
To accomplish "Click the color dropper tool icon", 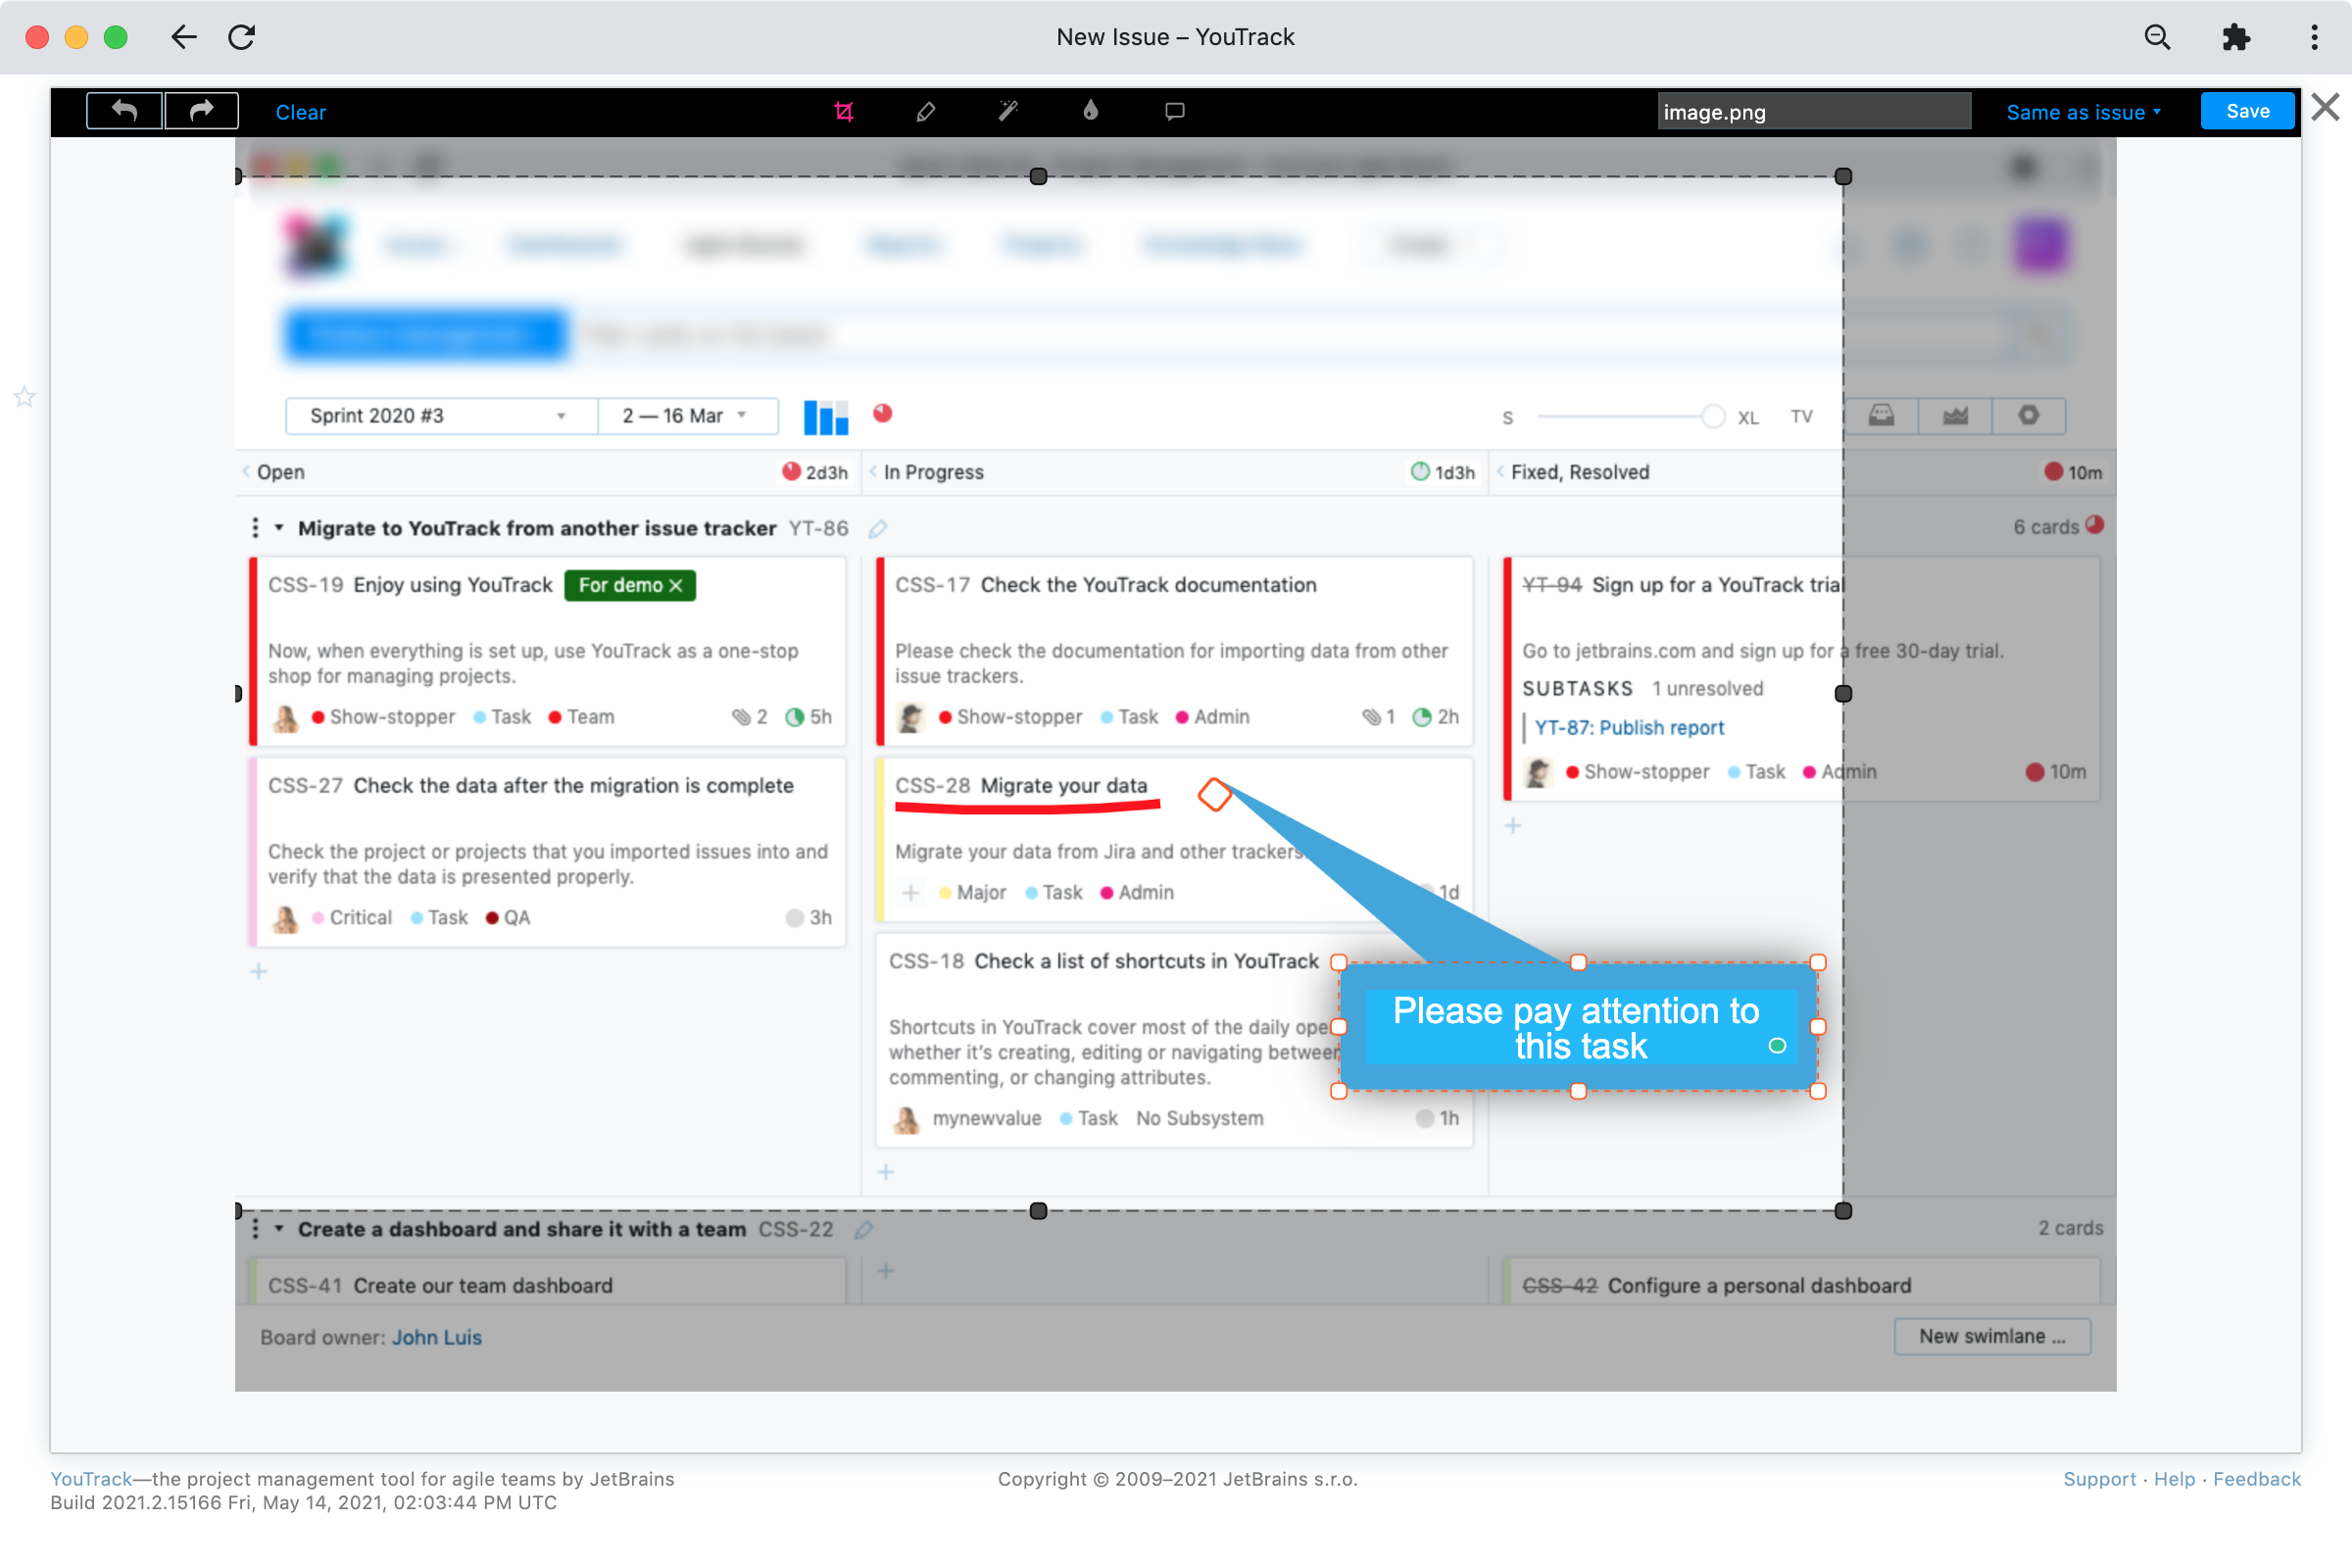I will click(1087, 112).
